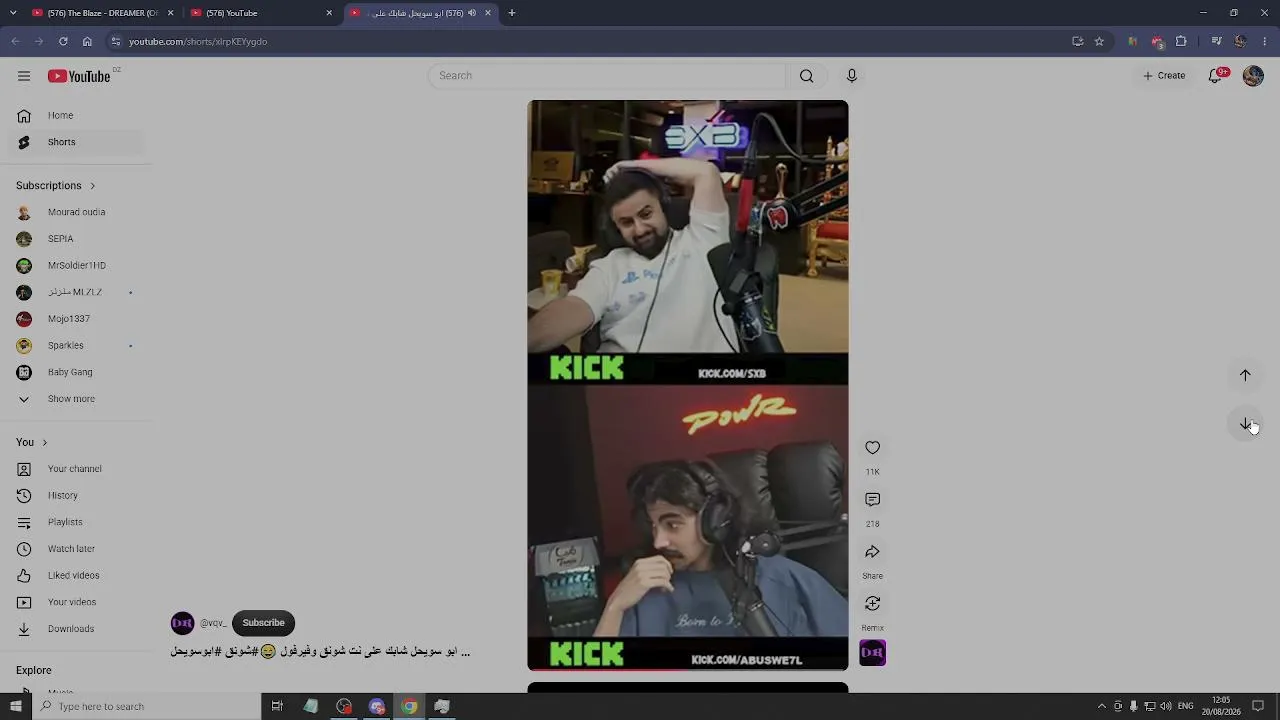Open the Mourad oudia subscription
This screenshot has width=1280, height=720.
[x=76, y=212]
